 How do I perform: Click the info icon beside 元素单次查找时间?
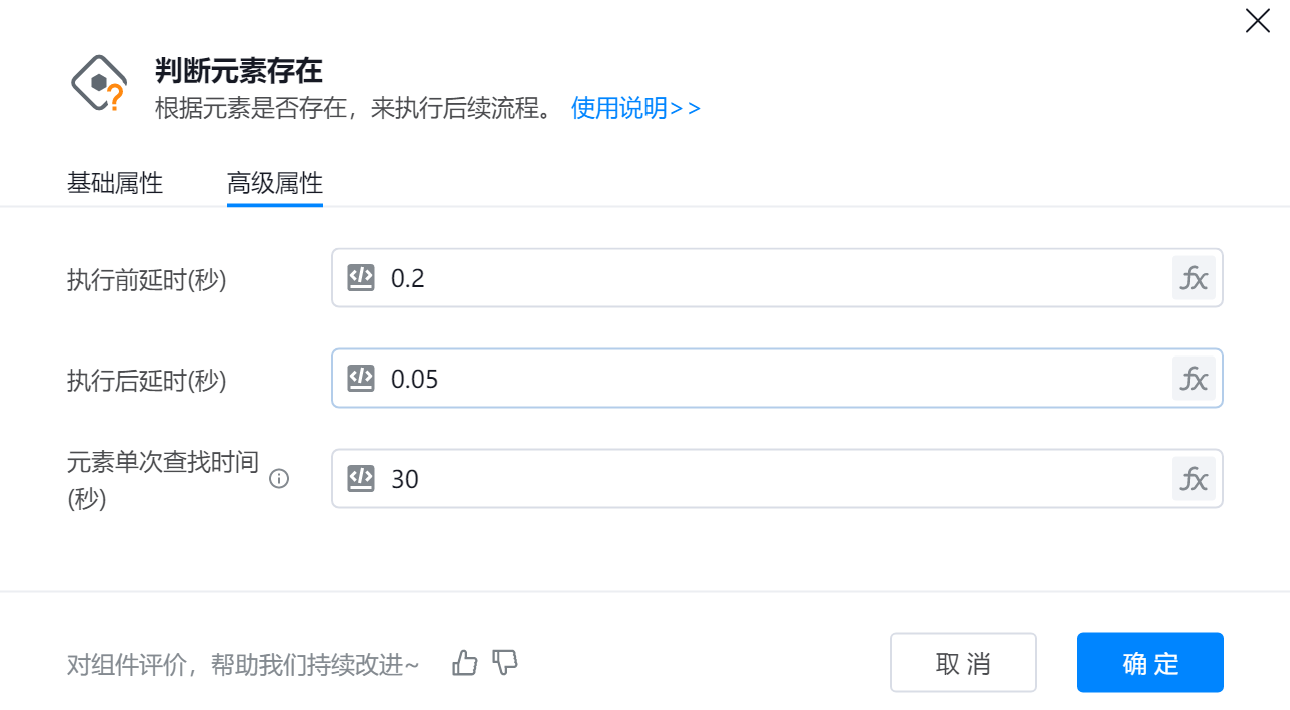pos(280,479)
